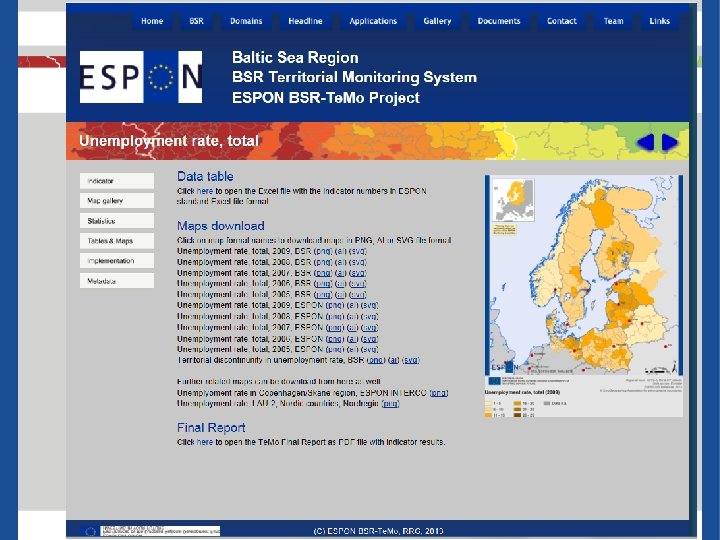This screenshot has height=540, width=720.
Task: Click the 'Maps download' heading
Action: click(221, 226)
